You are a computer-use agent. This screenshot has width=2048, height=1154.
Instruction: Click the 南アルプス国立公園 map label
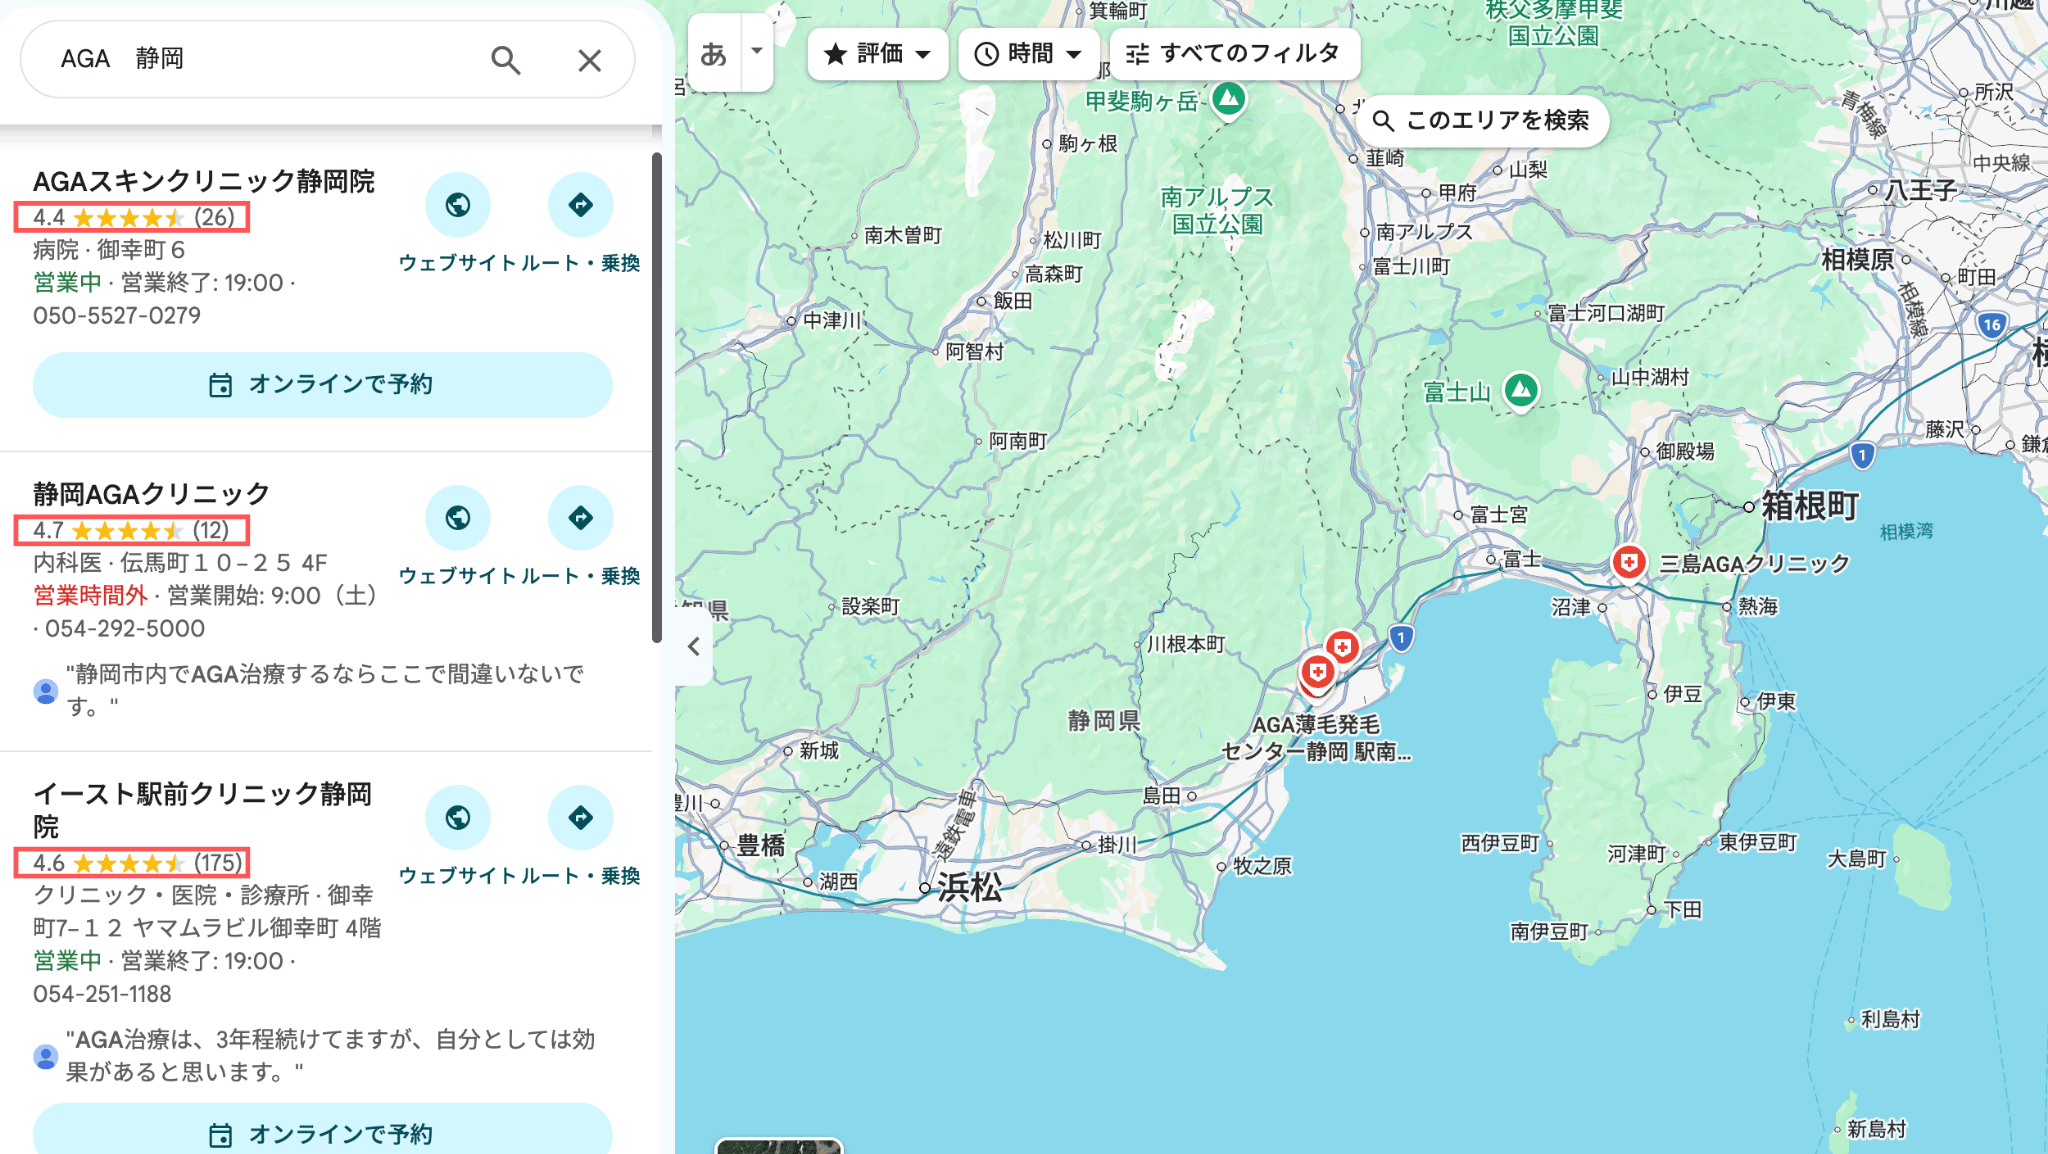[x=1217, y=210]
